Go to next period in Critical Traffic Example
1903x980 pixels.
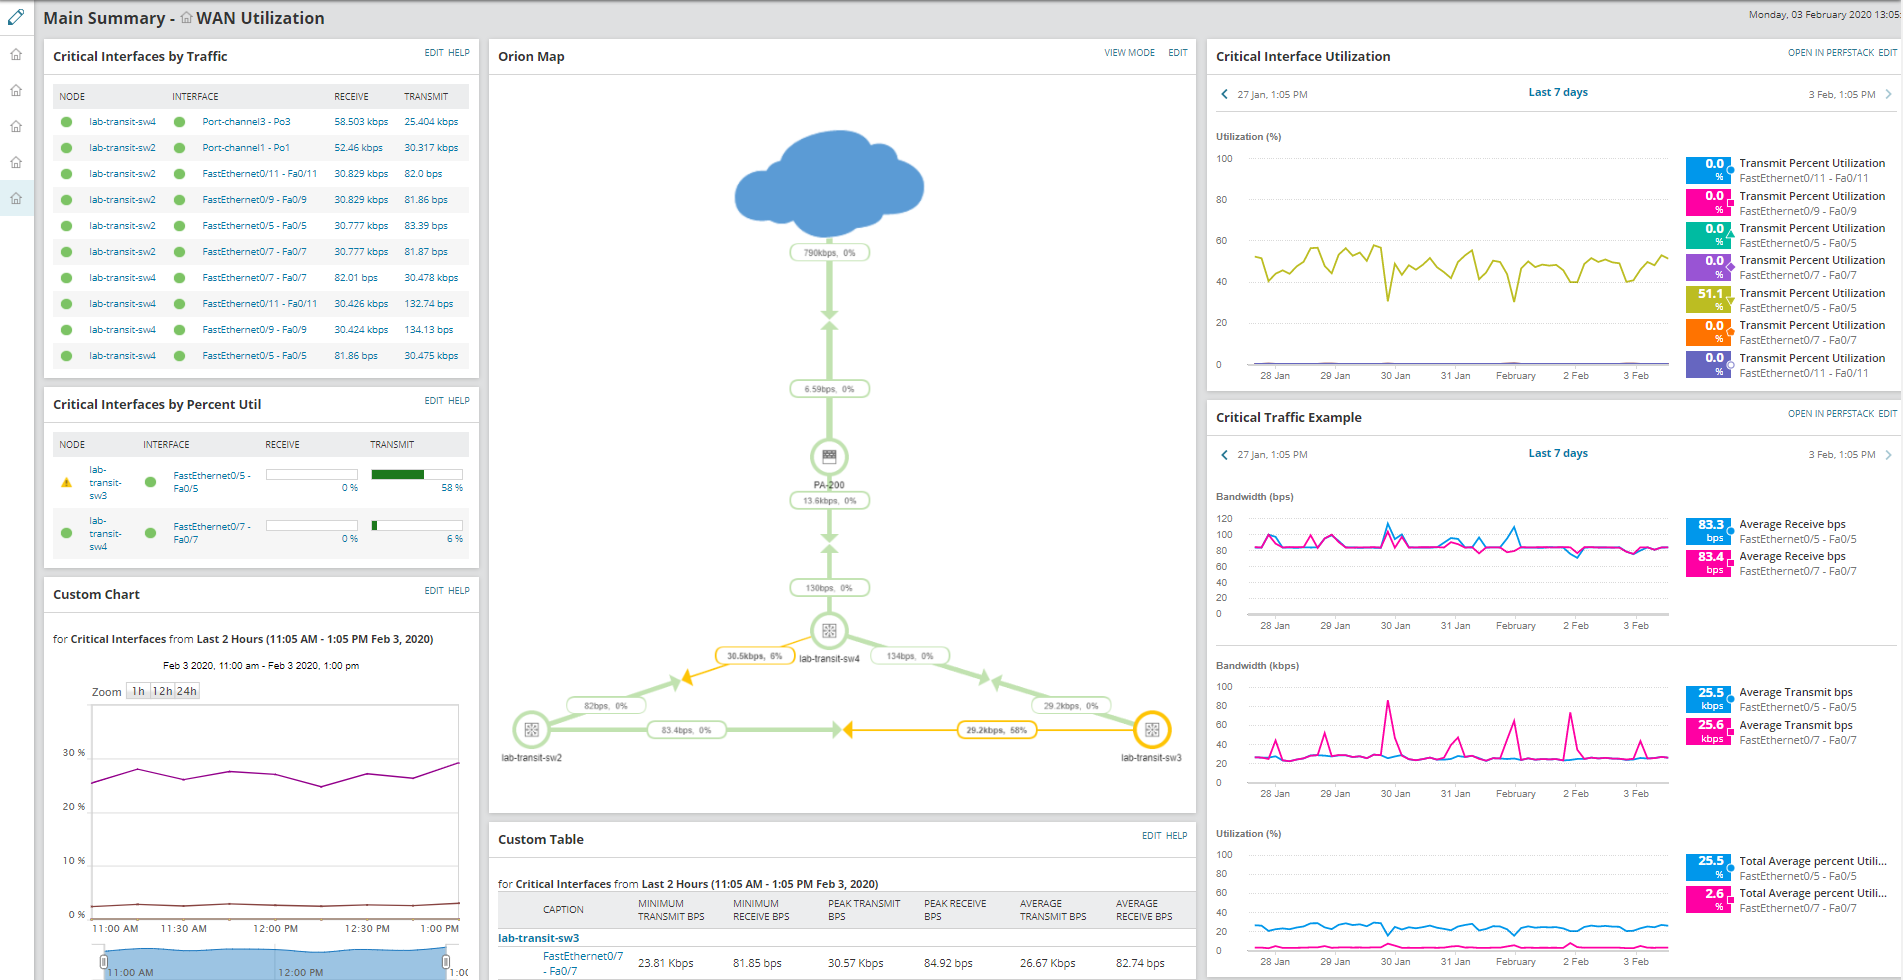[x=1888, y=454]
